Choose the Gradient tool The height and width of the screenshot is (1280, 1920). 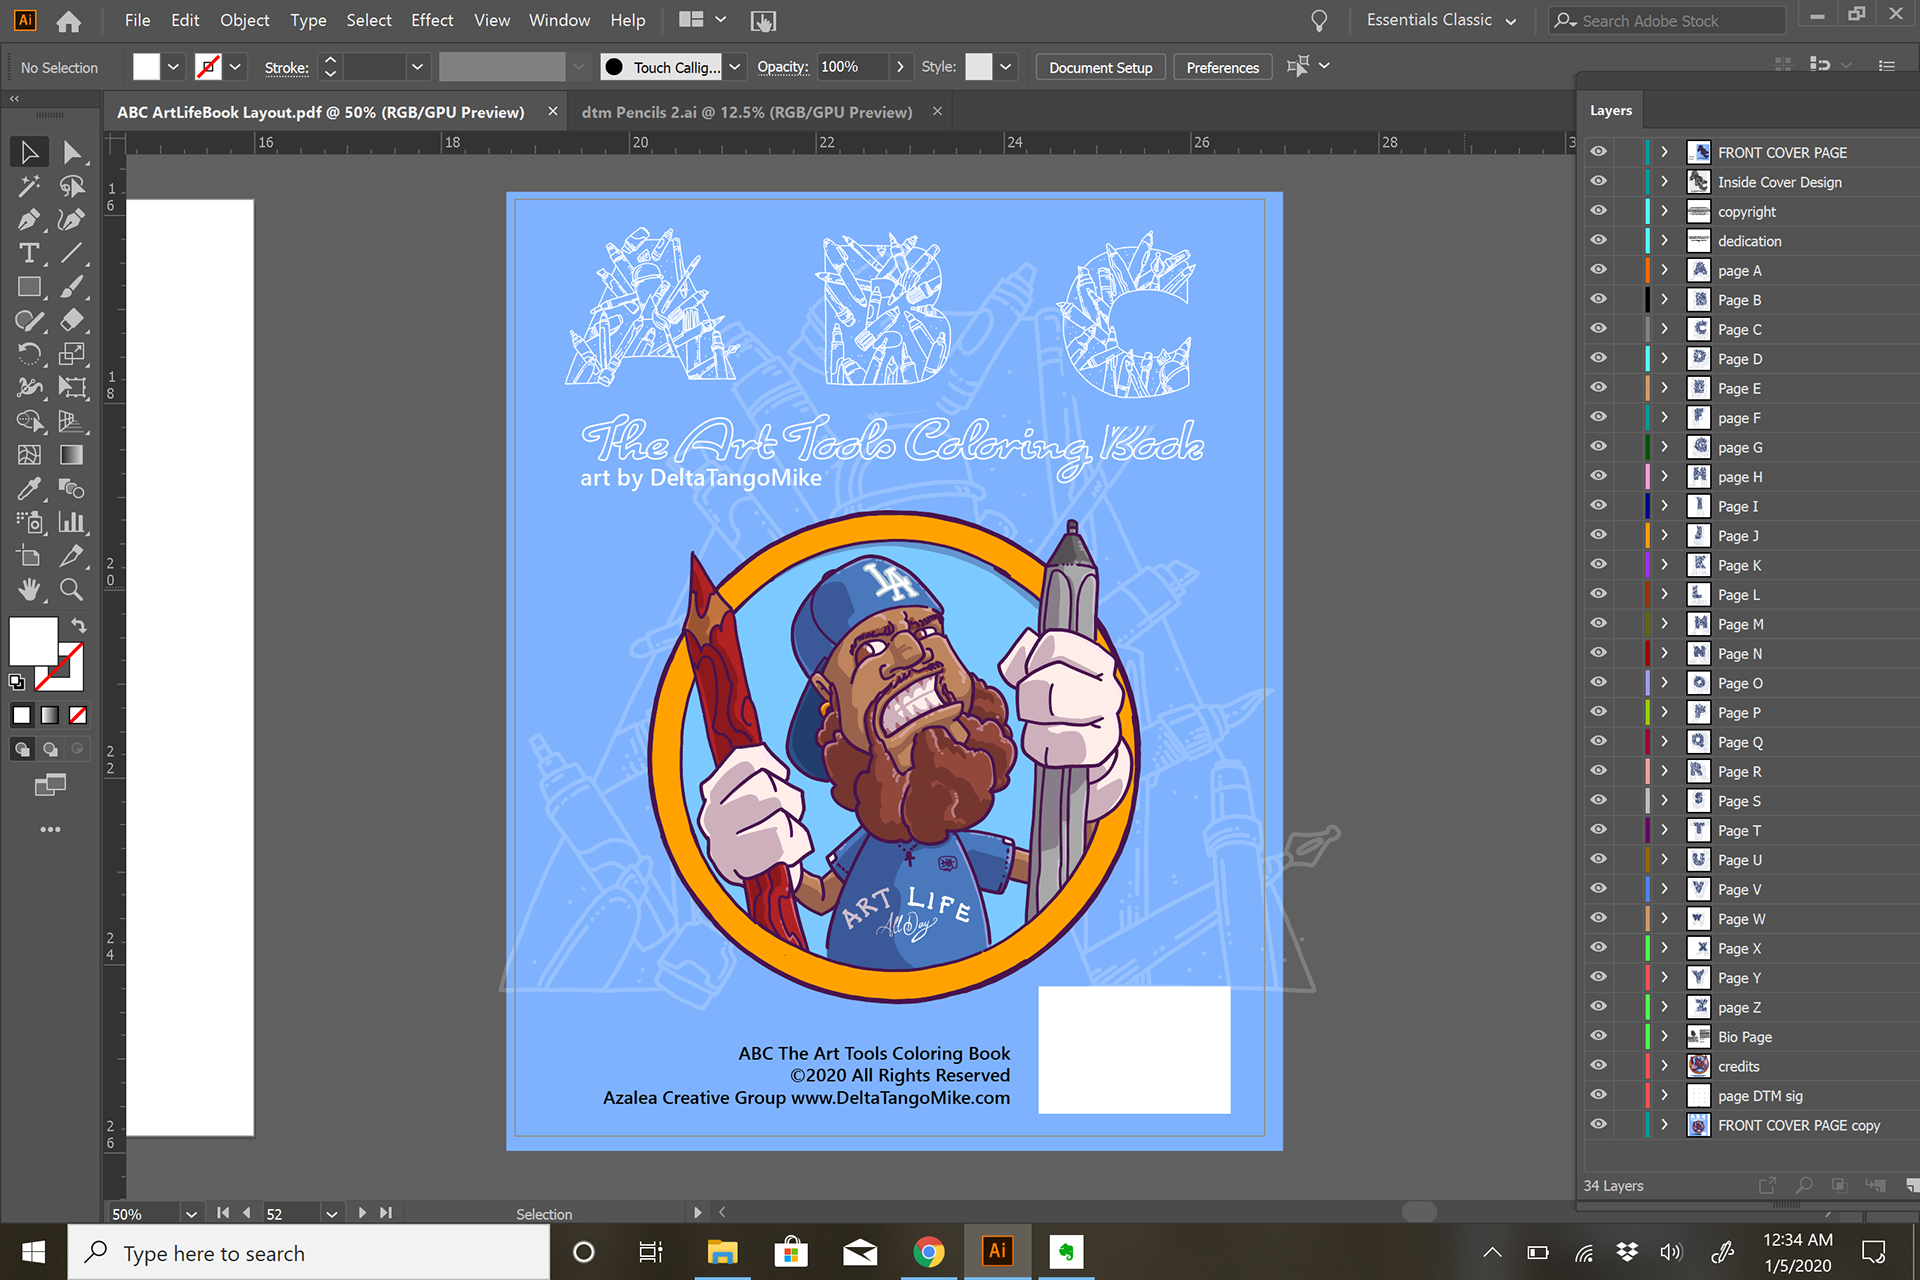pyautogui.click(x=71, y=455)
